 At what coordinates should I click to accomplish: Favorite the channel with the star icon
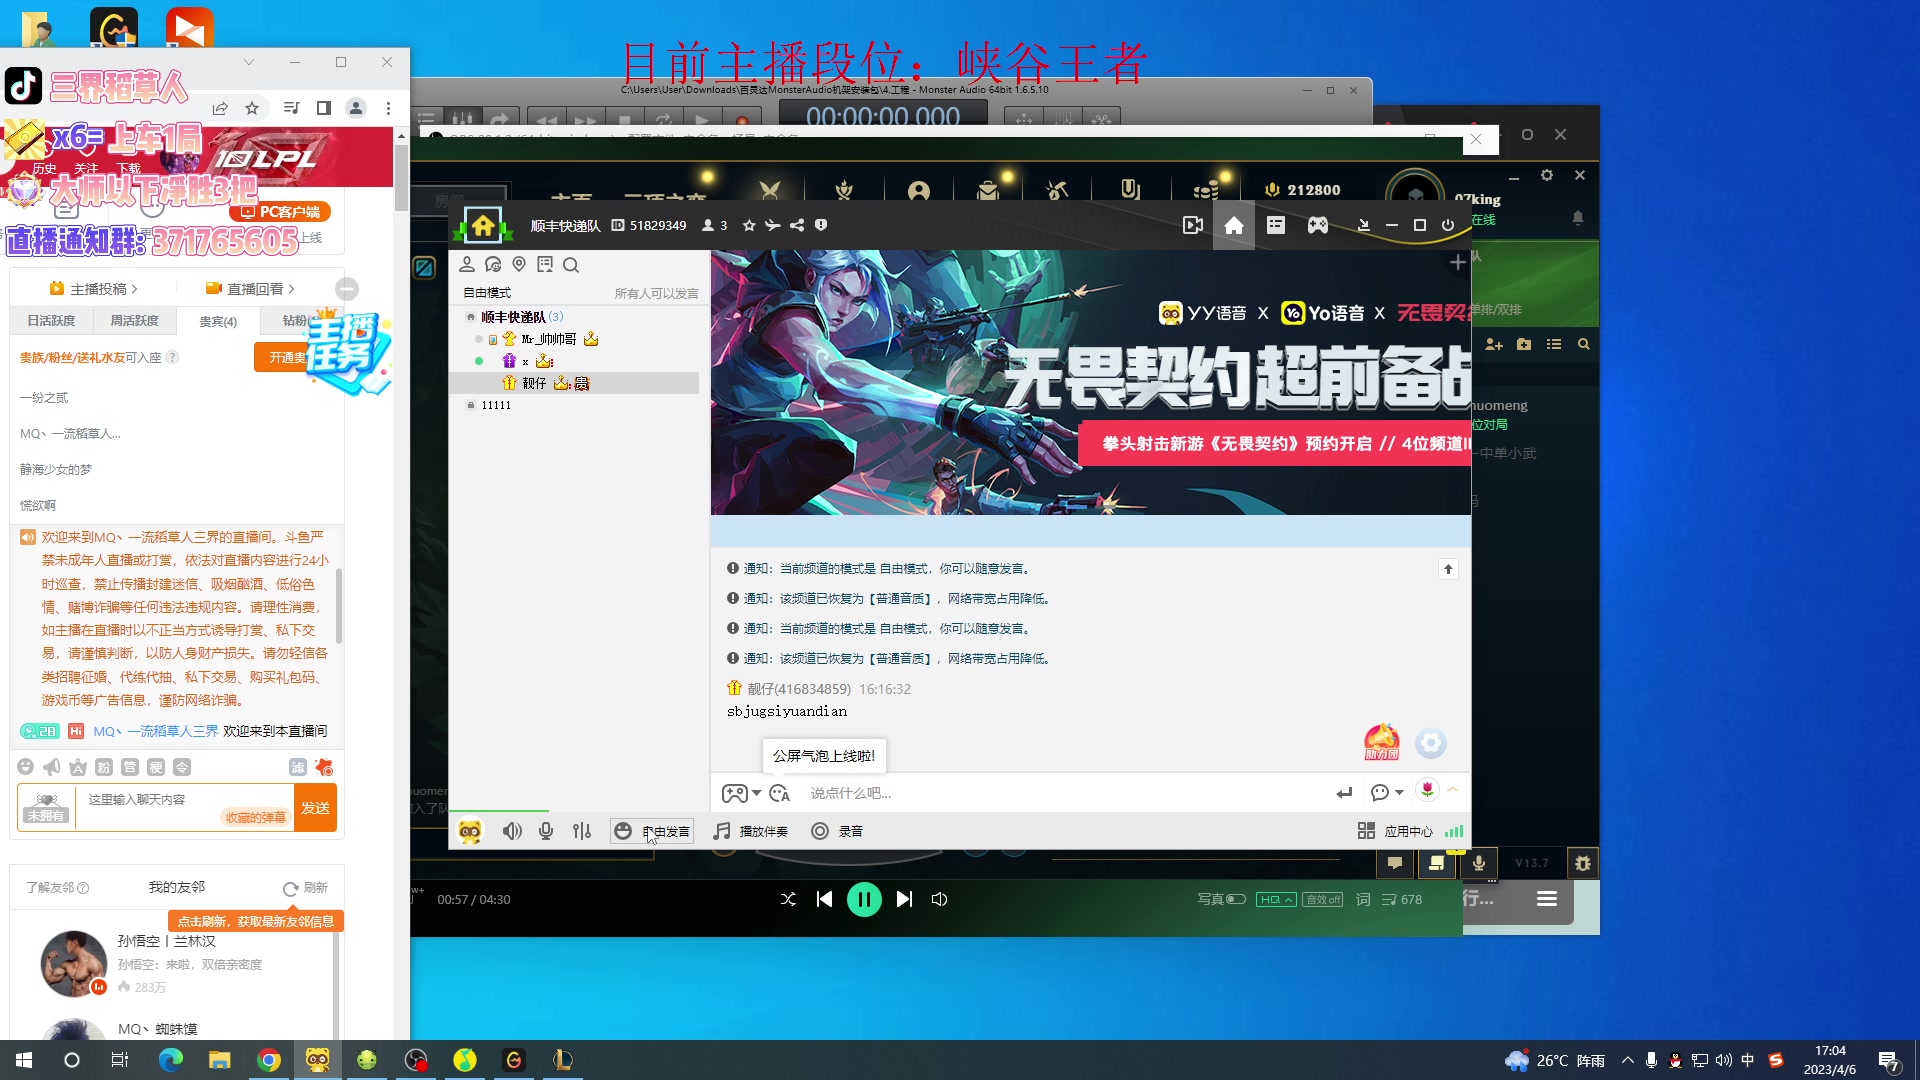coord(749,226)
